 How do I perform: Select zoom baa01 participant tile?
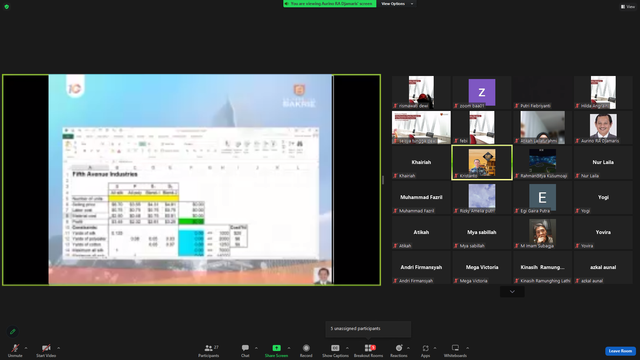click(482, 93)
